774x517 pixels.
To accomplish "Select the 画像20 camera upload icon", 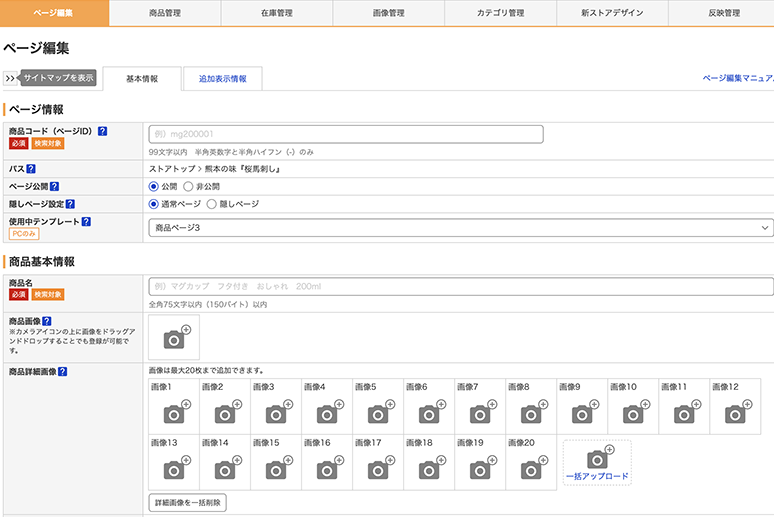I will [x=531, y=468].
